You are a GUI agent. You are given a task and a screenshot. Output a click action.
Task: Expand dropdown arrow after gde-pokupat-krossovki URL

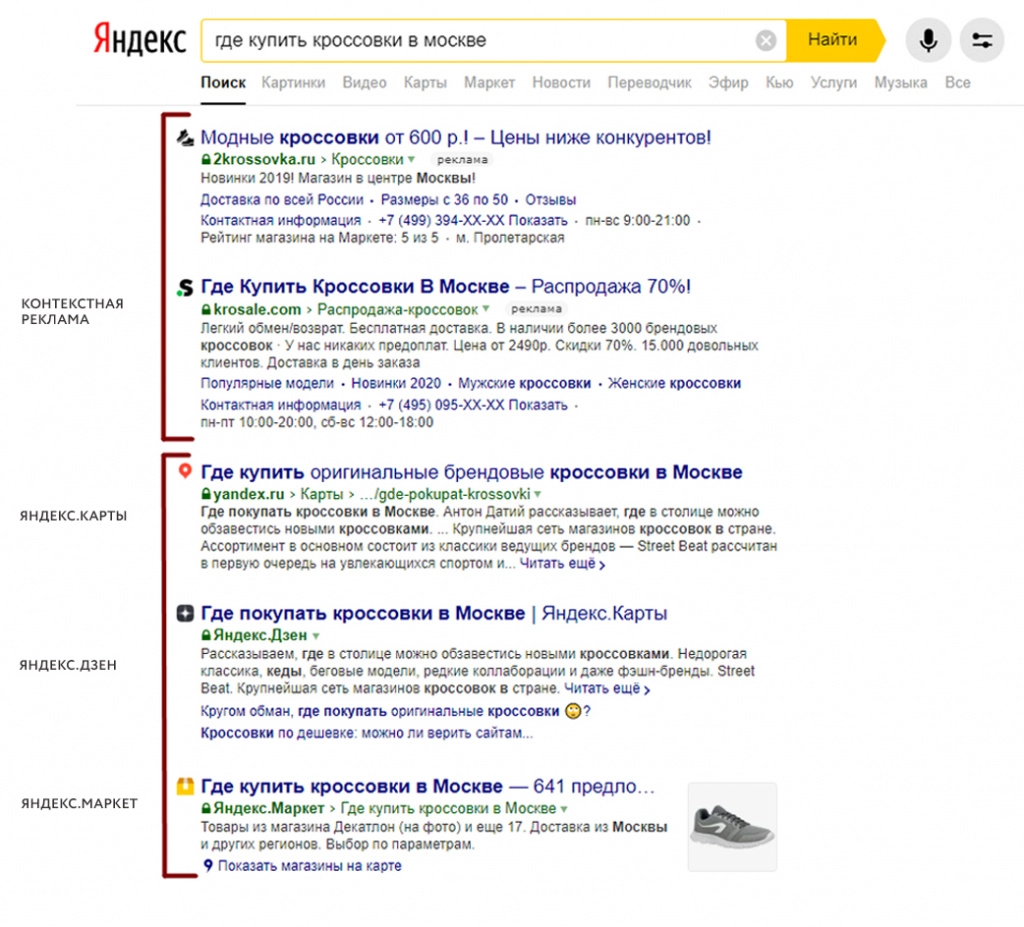[537, 494]
